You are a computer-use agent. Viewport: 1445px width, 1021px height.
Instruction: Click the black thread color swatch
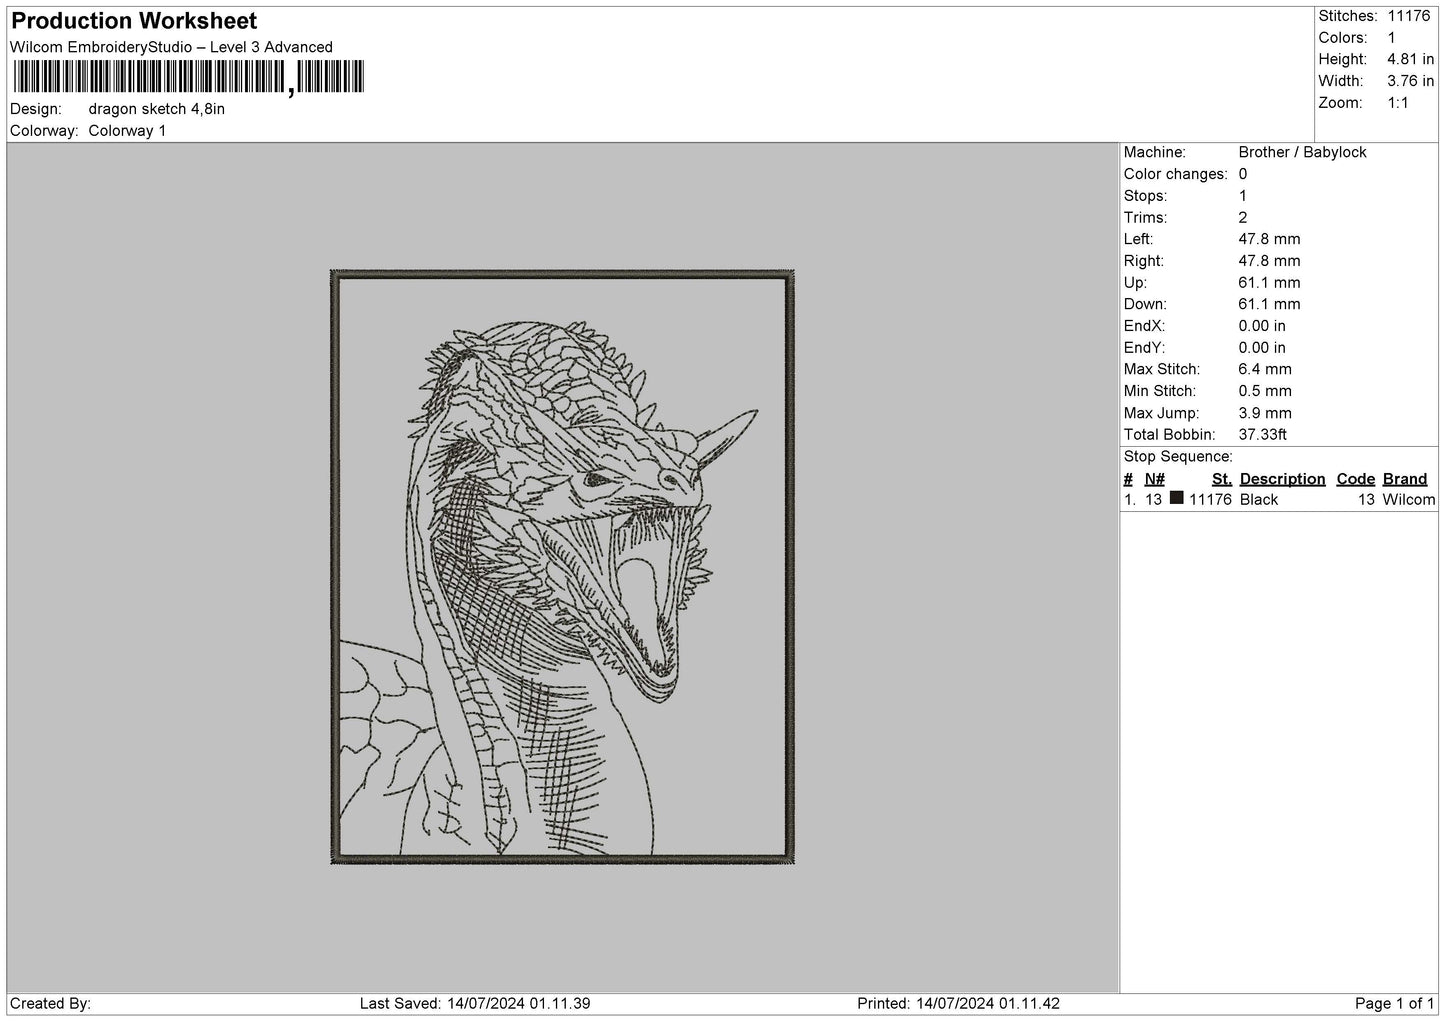1176,498
